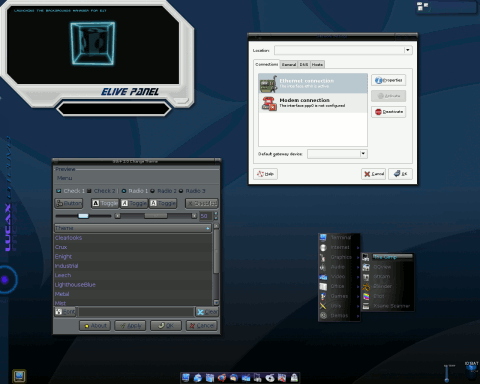Click the light-blue slider handle in preview
Image resolution: width=480 pixels, height=384 pixels.
(83, 216)
